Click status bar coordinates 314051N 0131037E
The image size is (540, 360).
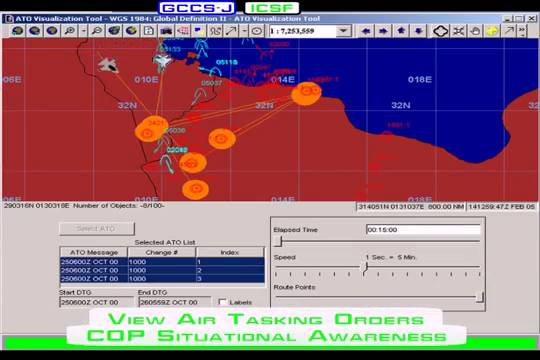tap(391, 207)
